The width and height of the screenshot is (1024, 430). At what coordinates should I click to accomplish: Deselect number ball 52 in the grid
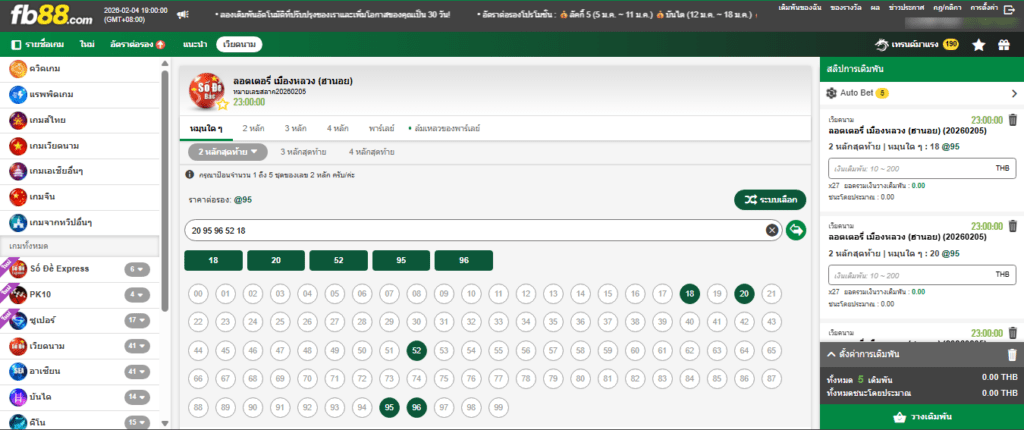(417, 351)
